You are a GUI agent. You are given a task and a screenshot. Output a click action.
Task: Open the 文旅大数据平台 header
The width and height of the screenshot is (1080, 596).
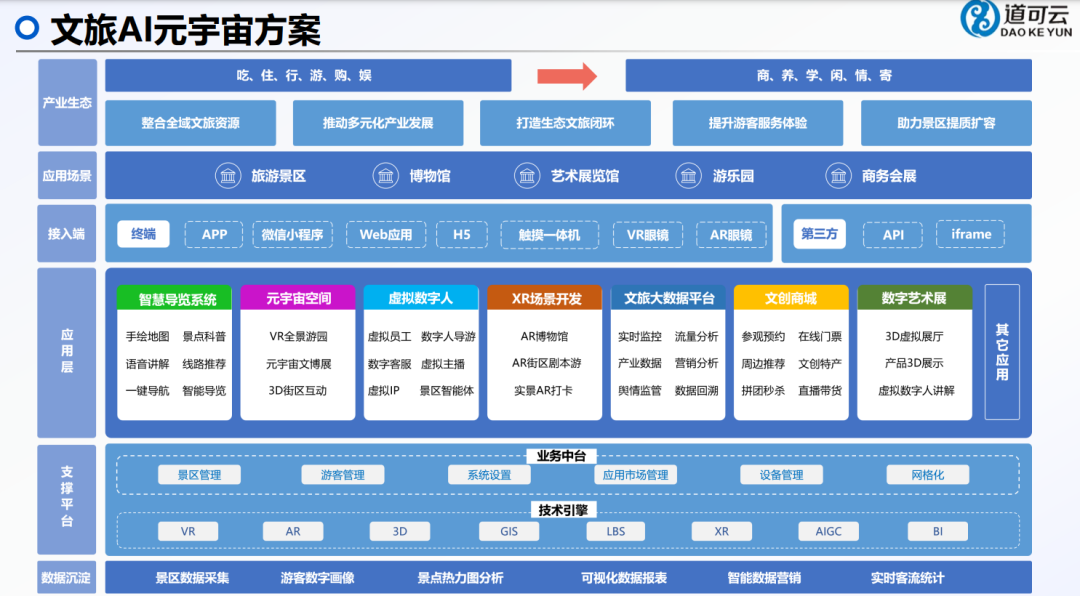point(668,298)
